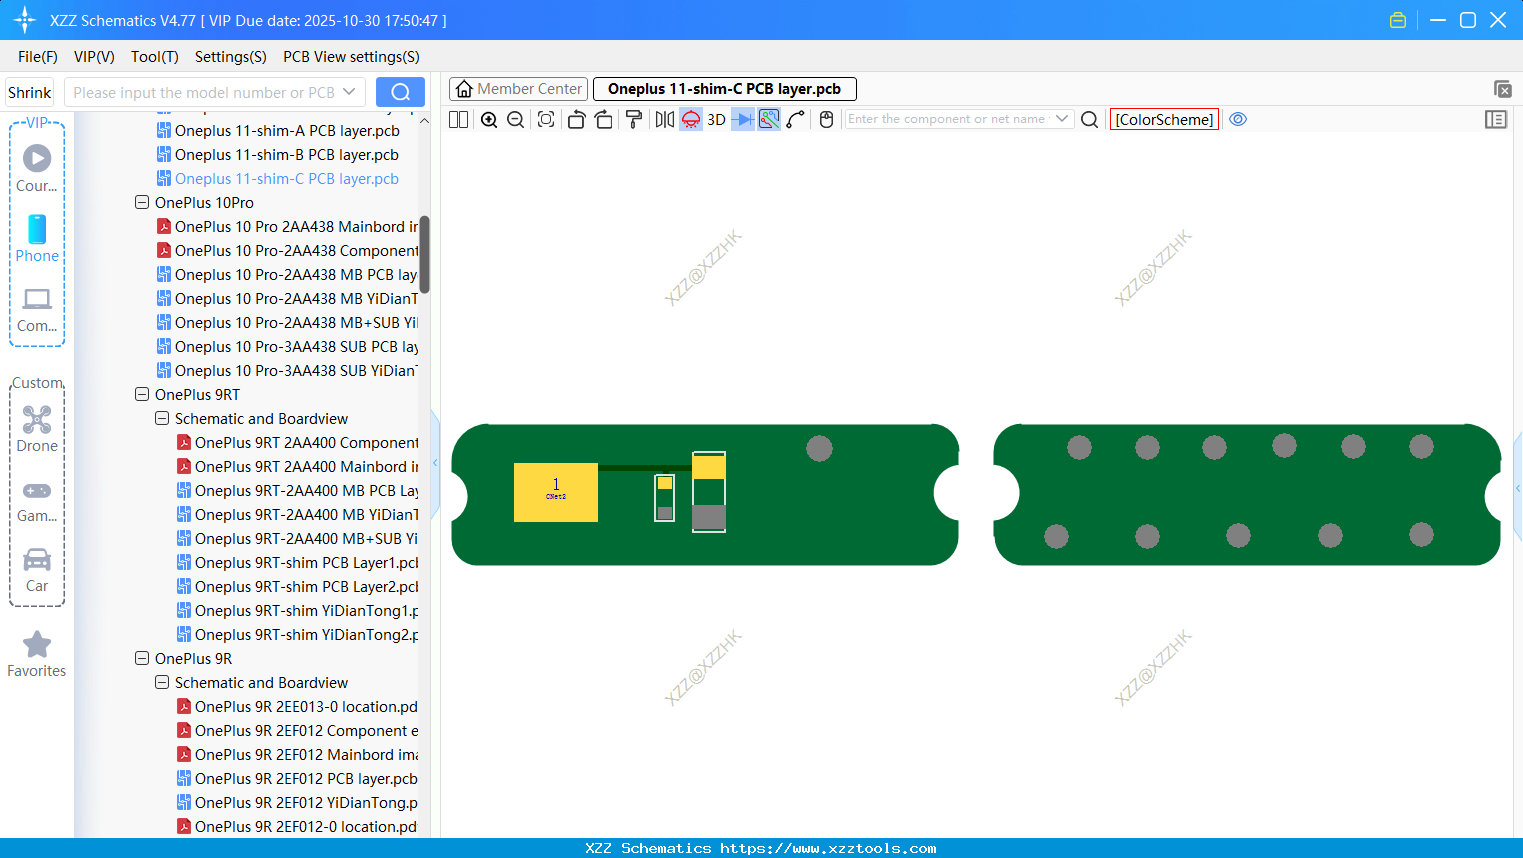Open the PCB View settings menu
Image resolution: width=1523 pixels, height=858 pixels.
350,57
